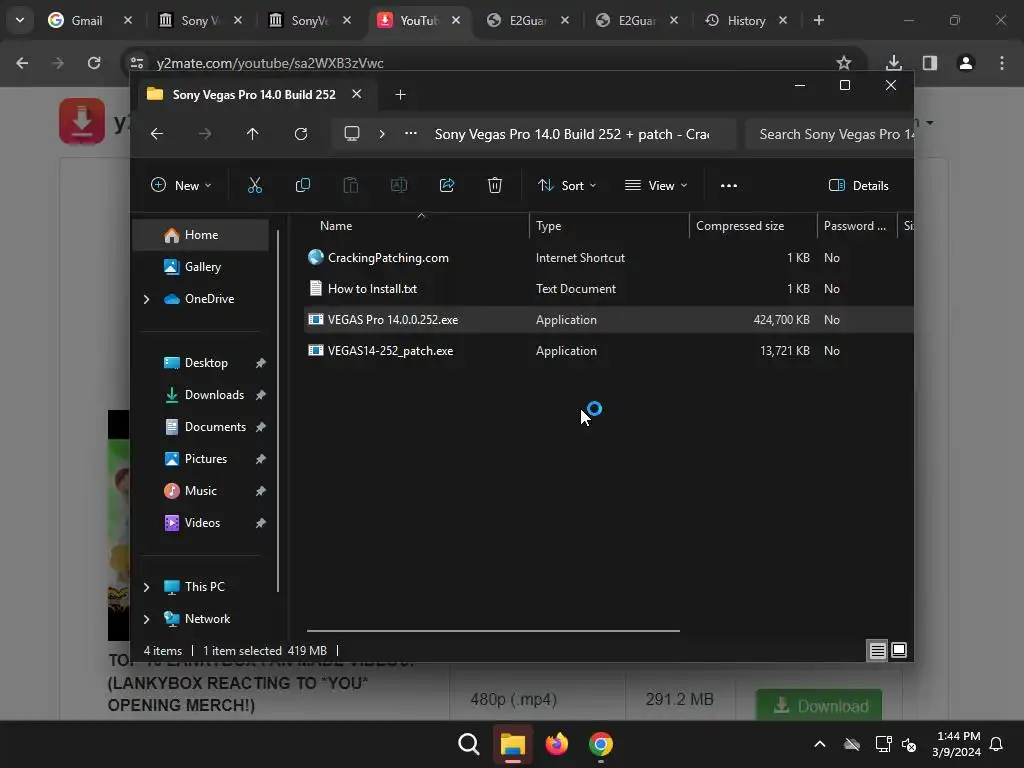Open the New dropdown menu
This screenshot has height=768, width=1024.
(x=181, y=185)
